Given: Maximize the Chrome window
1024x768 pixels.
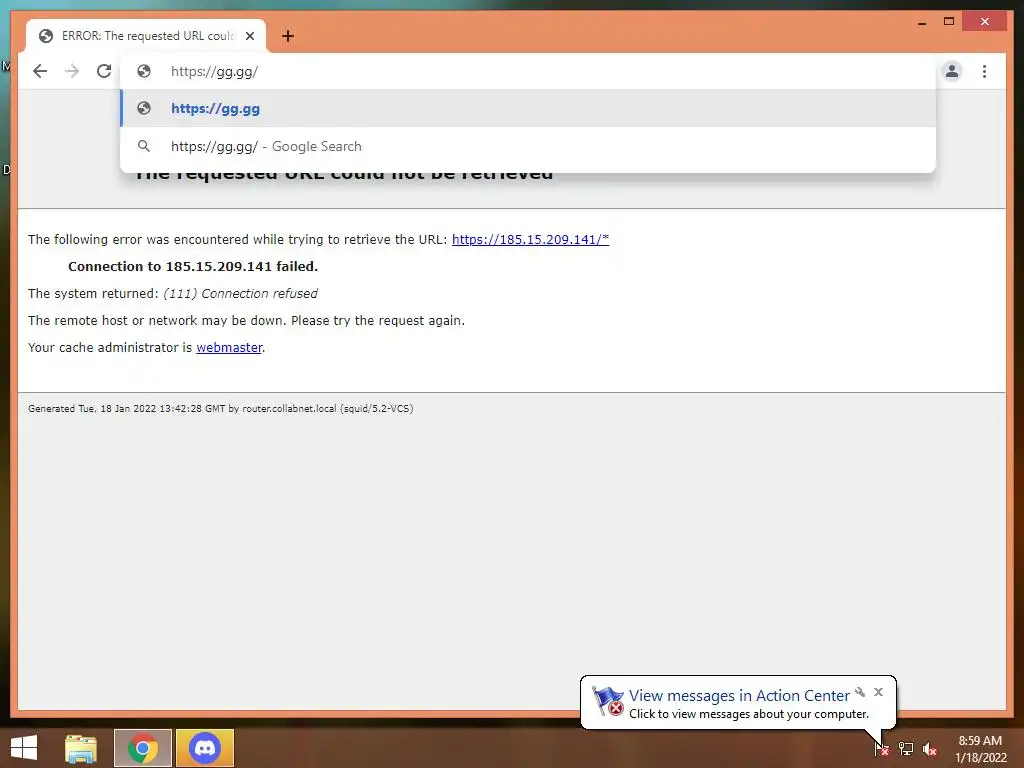Looking at the screenshot, I should [x=949, y=22].
